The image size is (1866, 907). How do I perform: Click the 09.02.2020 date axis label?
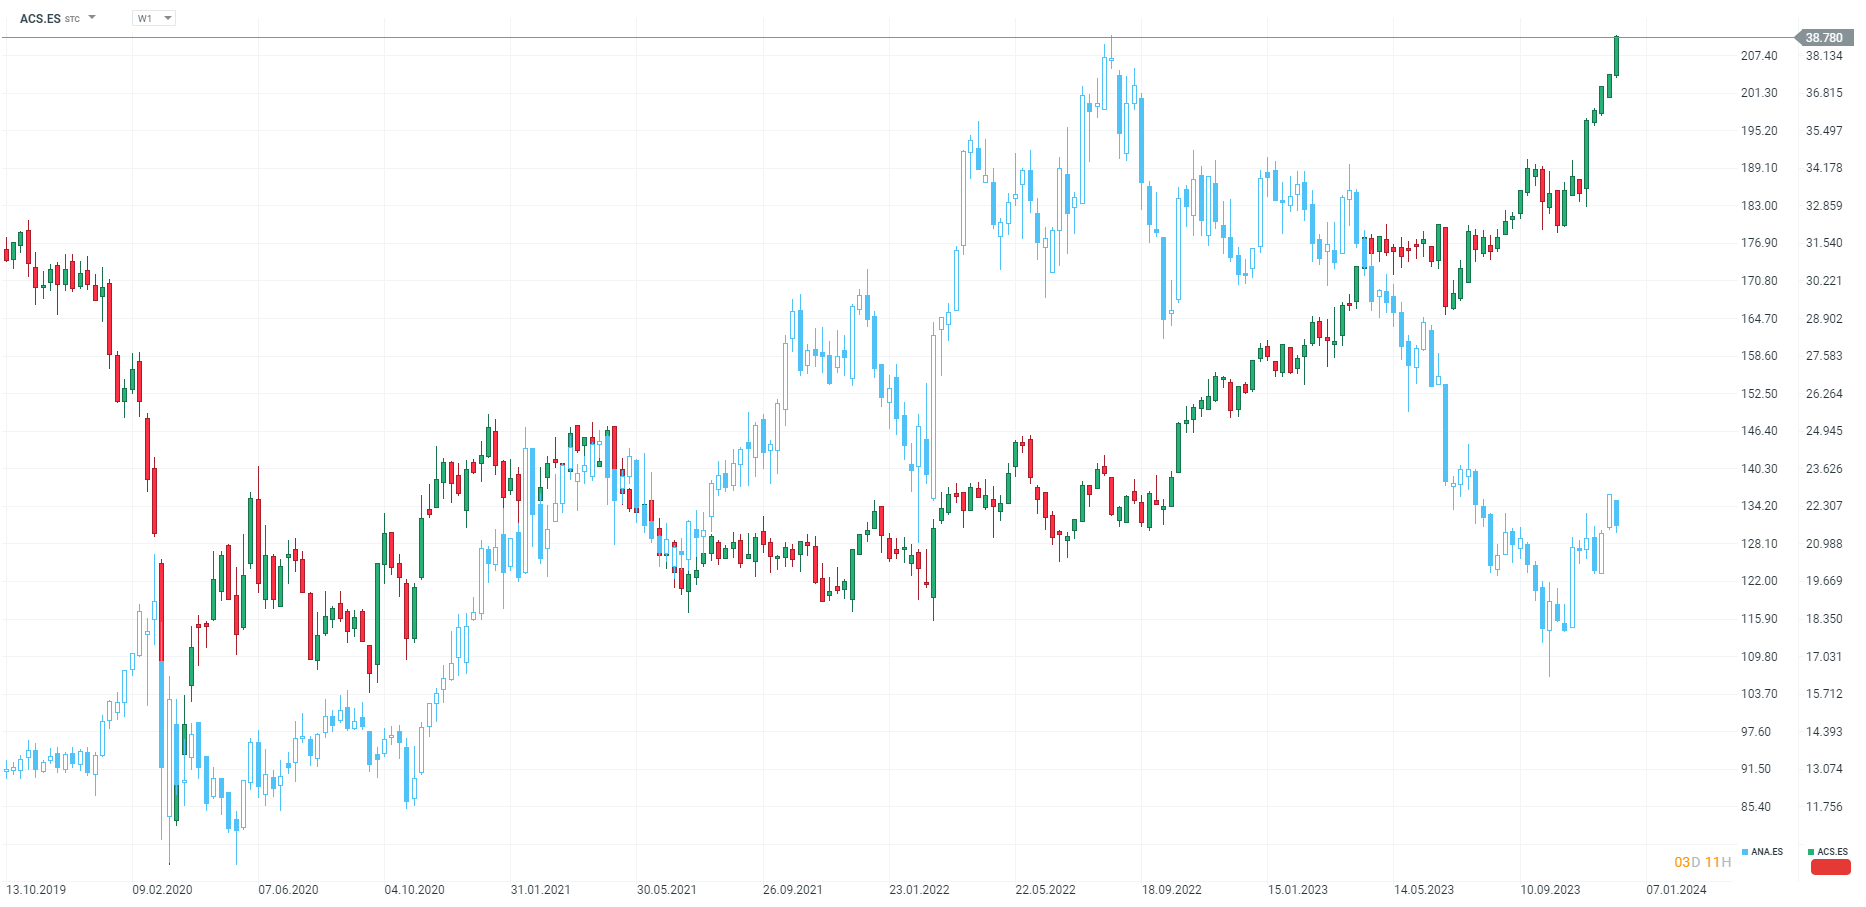click(x=162, y=889)
